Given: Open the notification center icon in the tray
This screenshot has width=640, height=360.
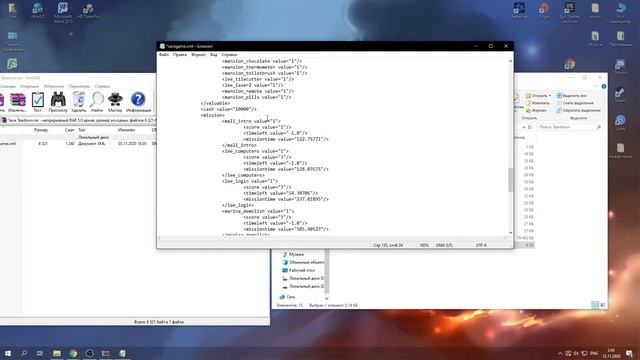Looking at the screenshot, I should [x=629, y=353].
